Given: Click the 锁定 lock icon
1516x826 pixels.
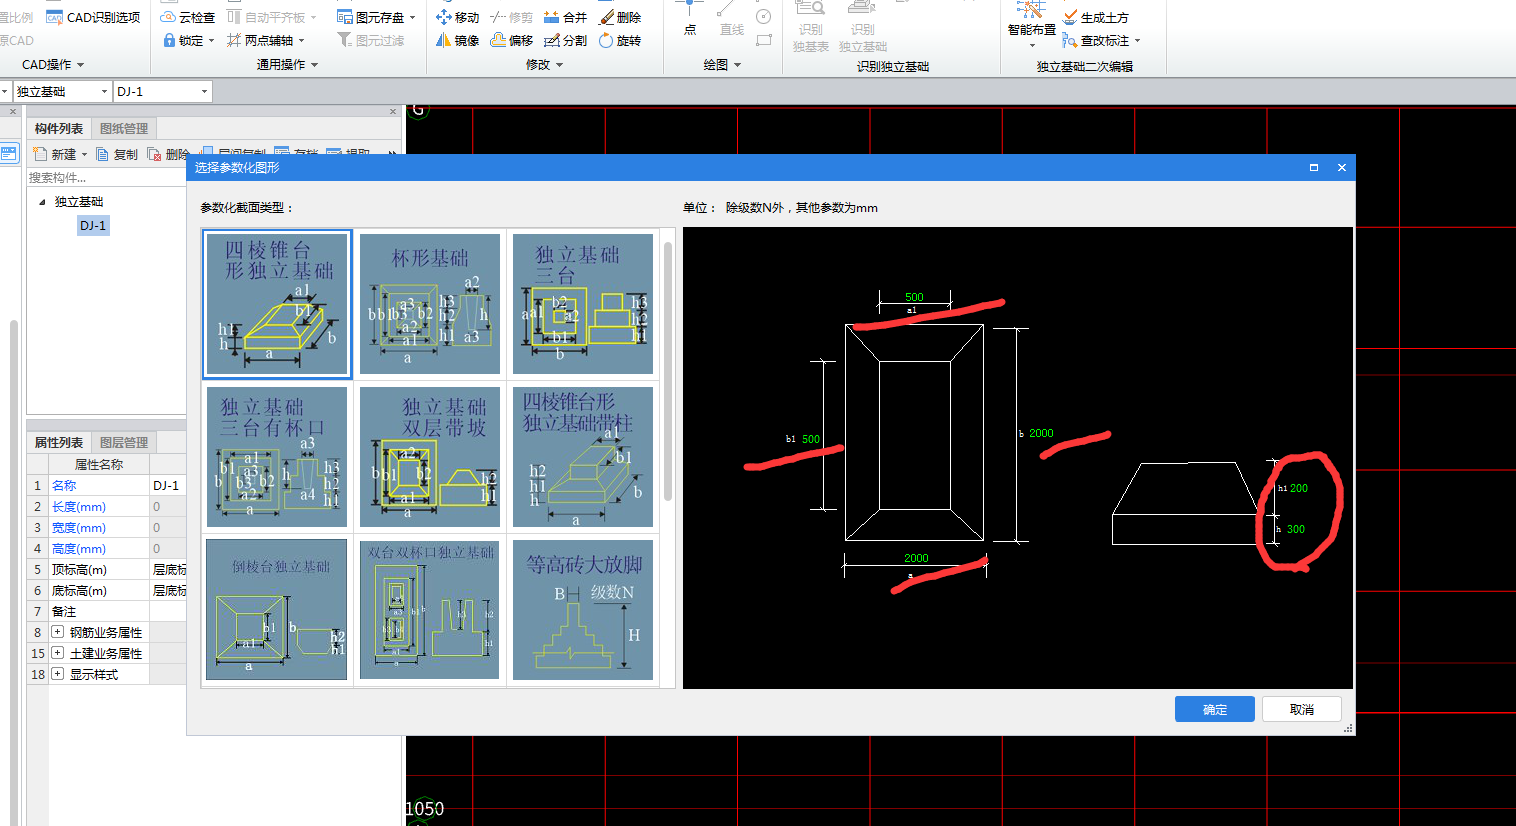Looking at the screenshot, I should 169,40.
